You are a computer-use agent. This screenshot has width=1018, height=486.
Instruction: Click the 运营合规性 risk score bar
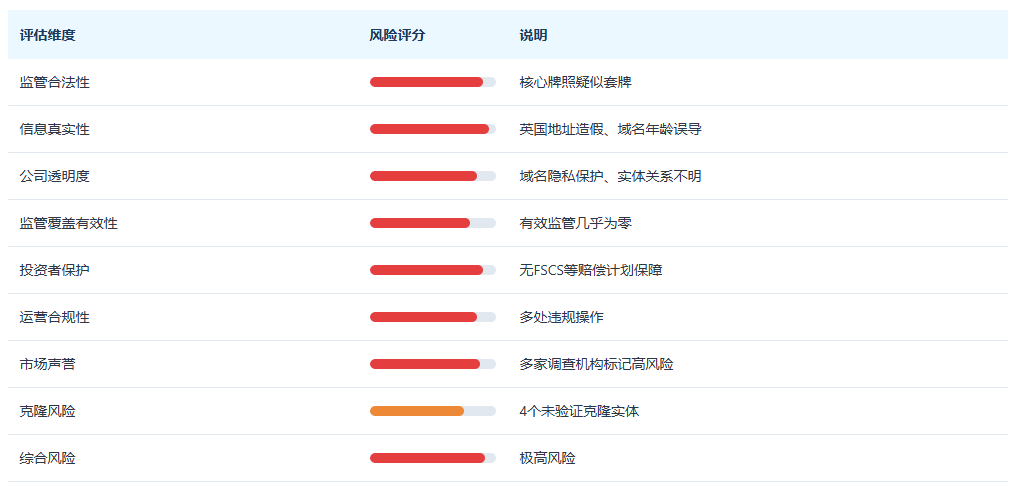[433, 317]
